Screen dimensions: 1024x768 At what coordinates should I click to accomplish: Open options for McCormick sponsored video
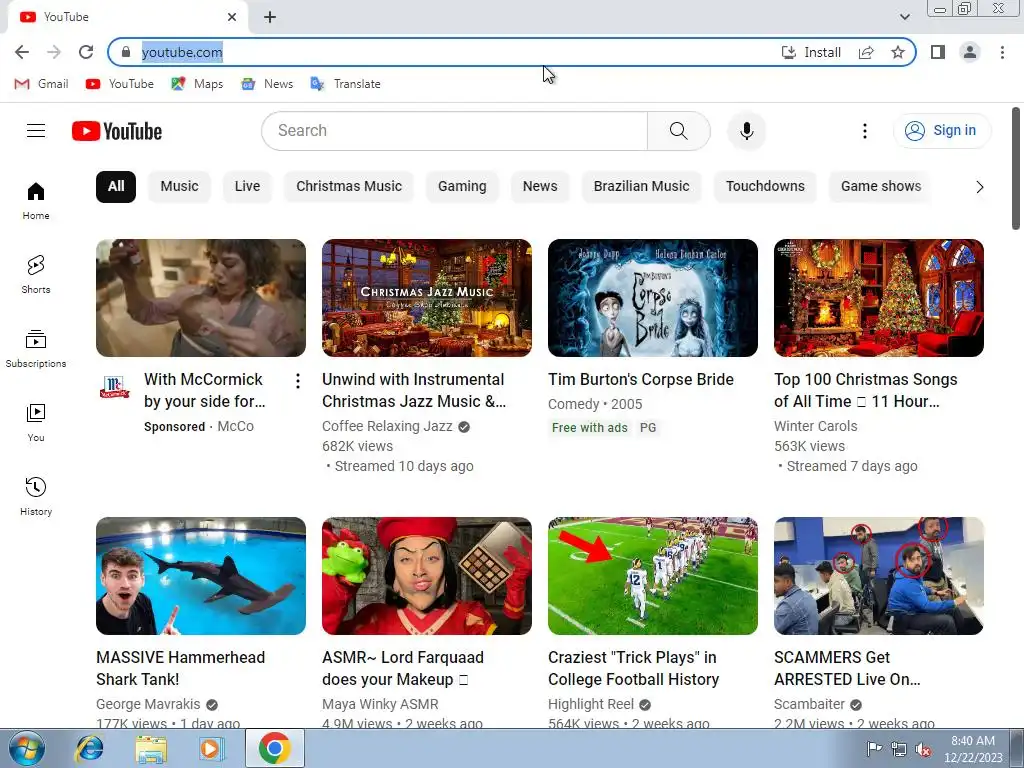click(x=298, y=381)
